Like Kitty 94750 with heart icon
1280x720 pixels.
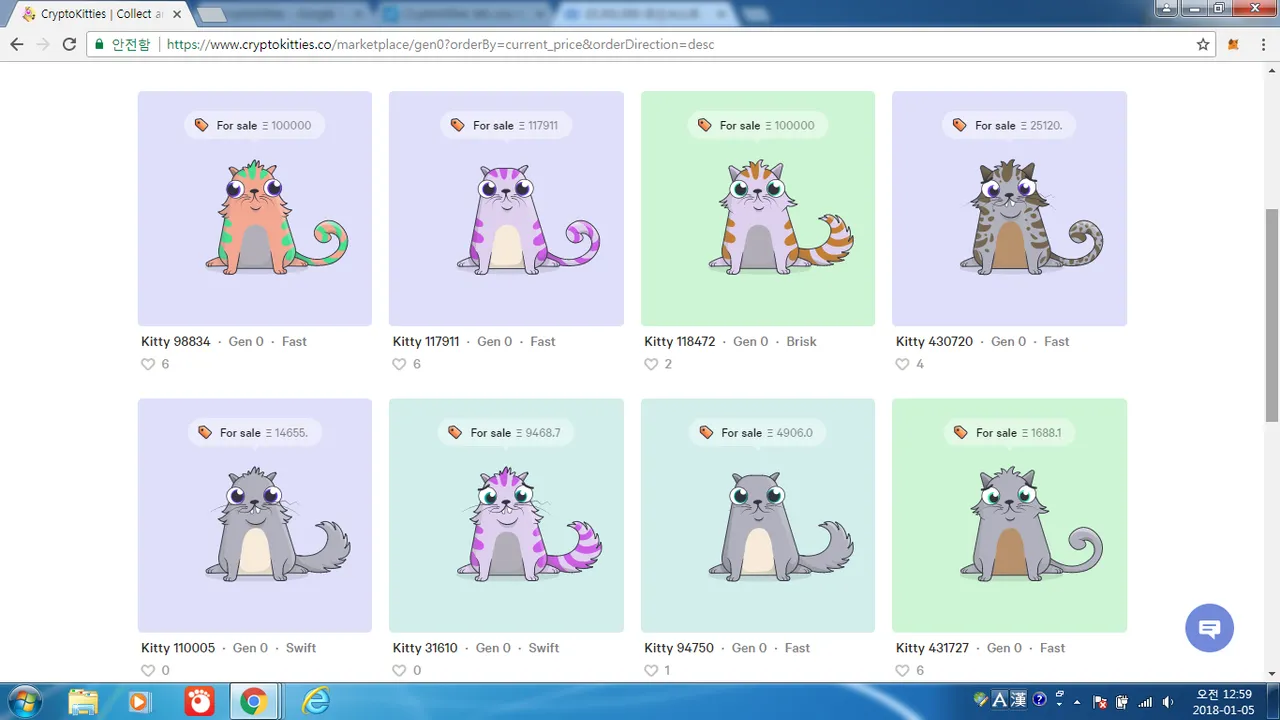651,671
